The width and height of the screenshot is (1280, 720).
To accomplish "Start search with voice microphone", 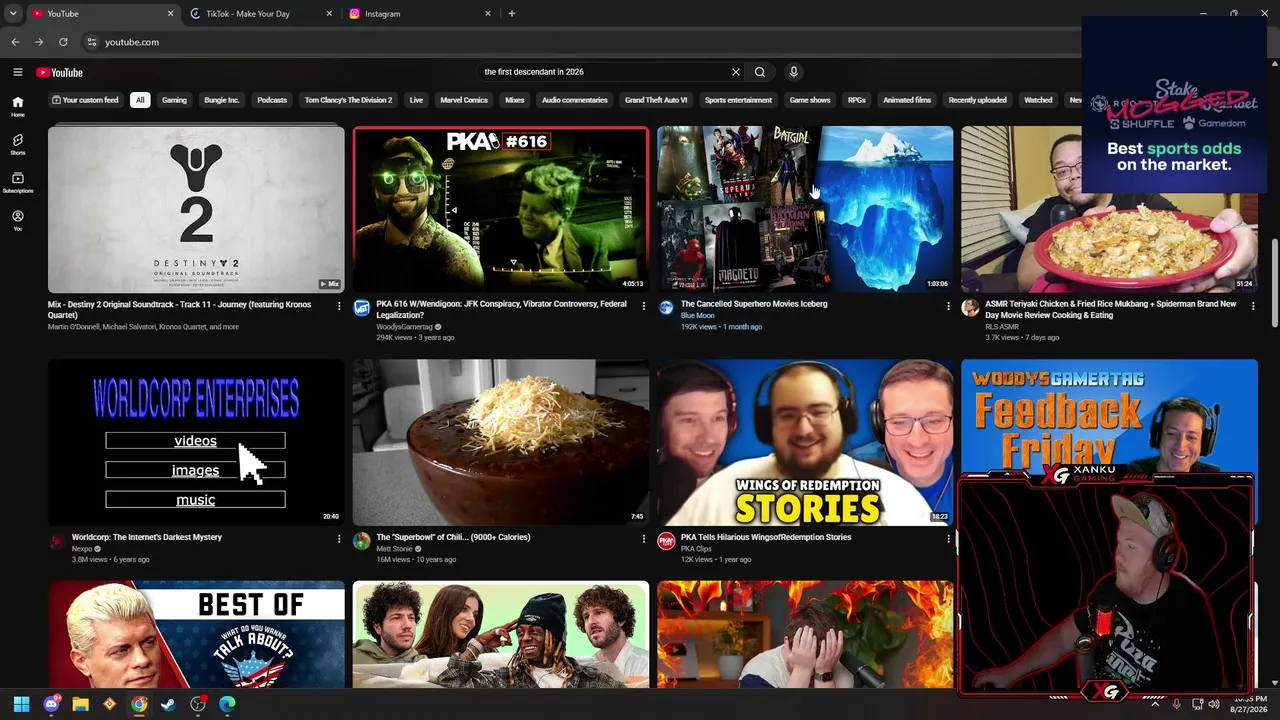I will 794,72.
